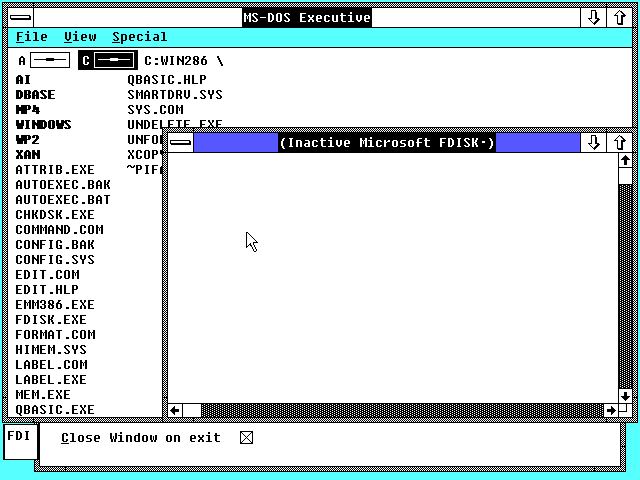Select file COMMAND.COM
The height and width of the screenshot is (480, 640).
[59, 229]
